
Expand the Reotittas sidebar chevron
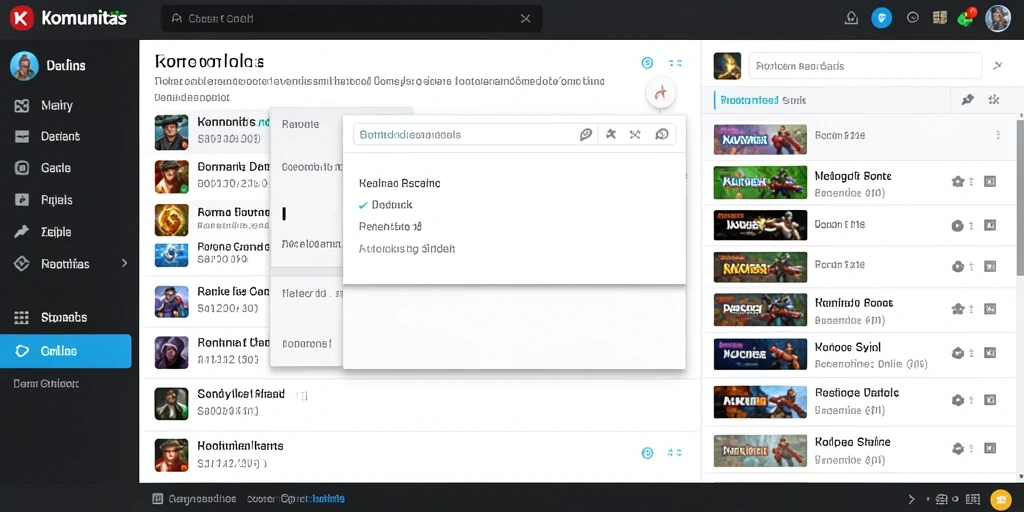click(x=124, y=263)
